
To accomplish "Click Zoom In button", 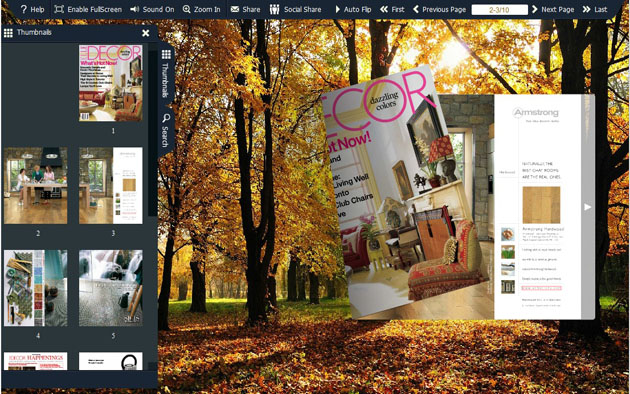I will [201, 9].
